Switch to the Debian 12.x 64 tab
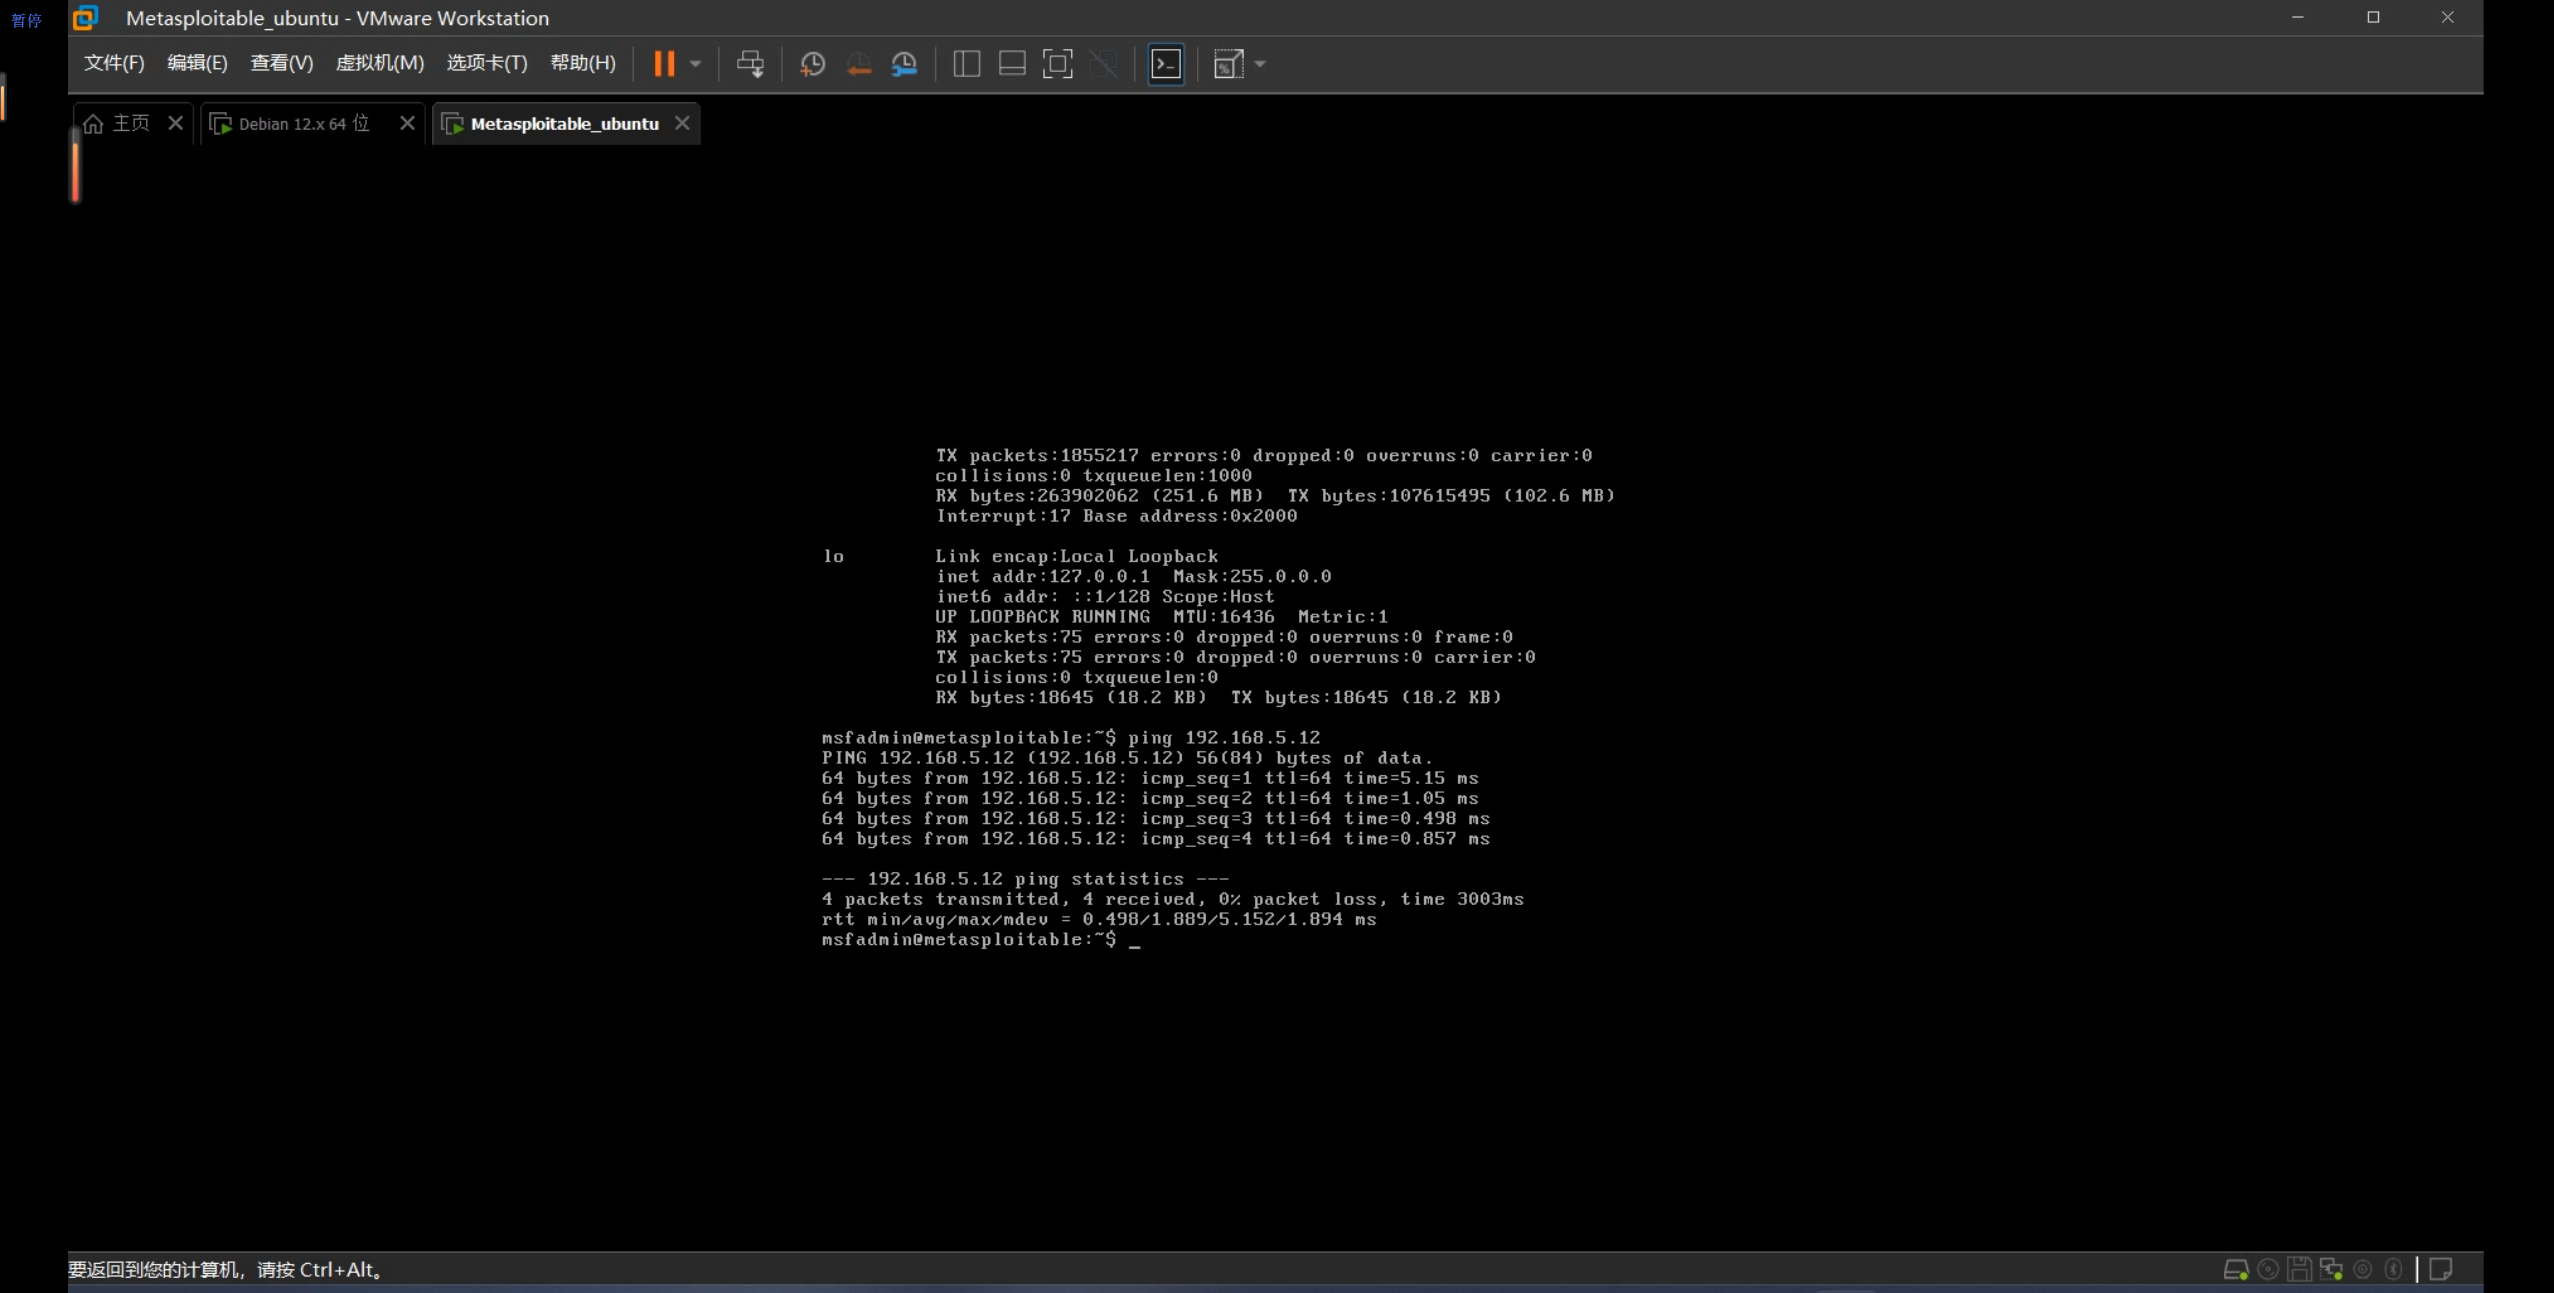This screenshot has width=2554, height=1293. (x=304, y=124)
